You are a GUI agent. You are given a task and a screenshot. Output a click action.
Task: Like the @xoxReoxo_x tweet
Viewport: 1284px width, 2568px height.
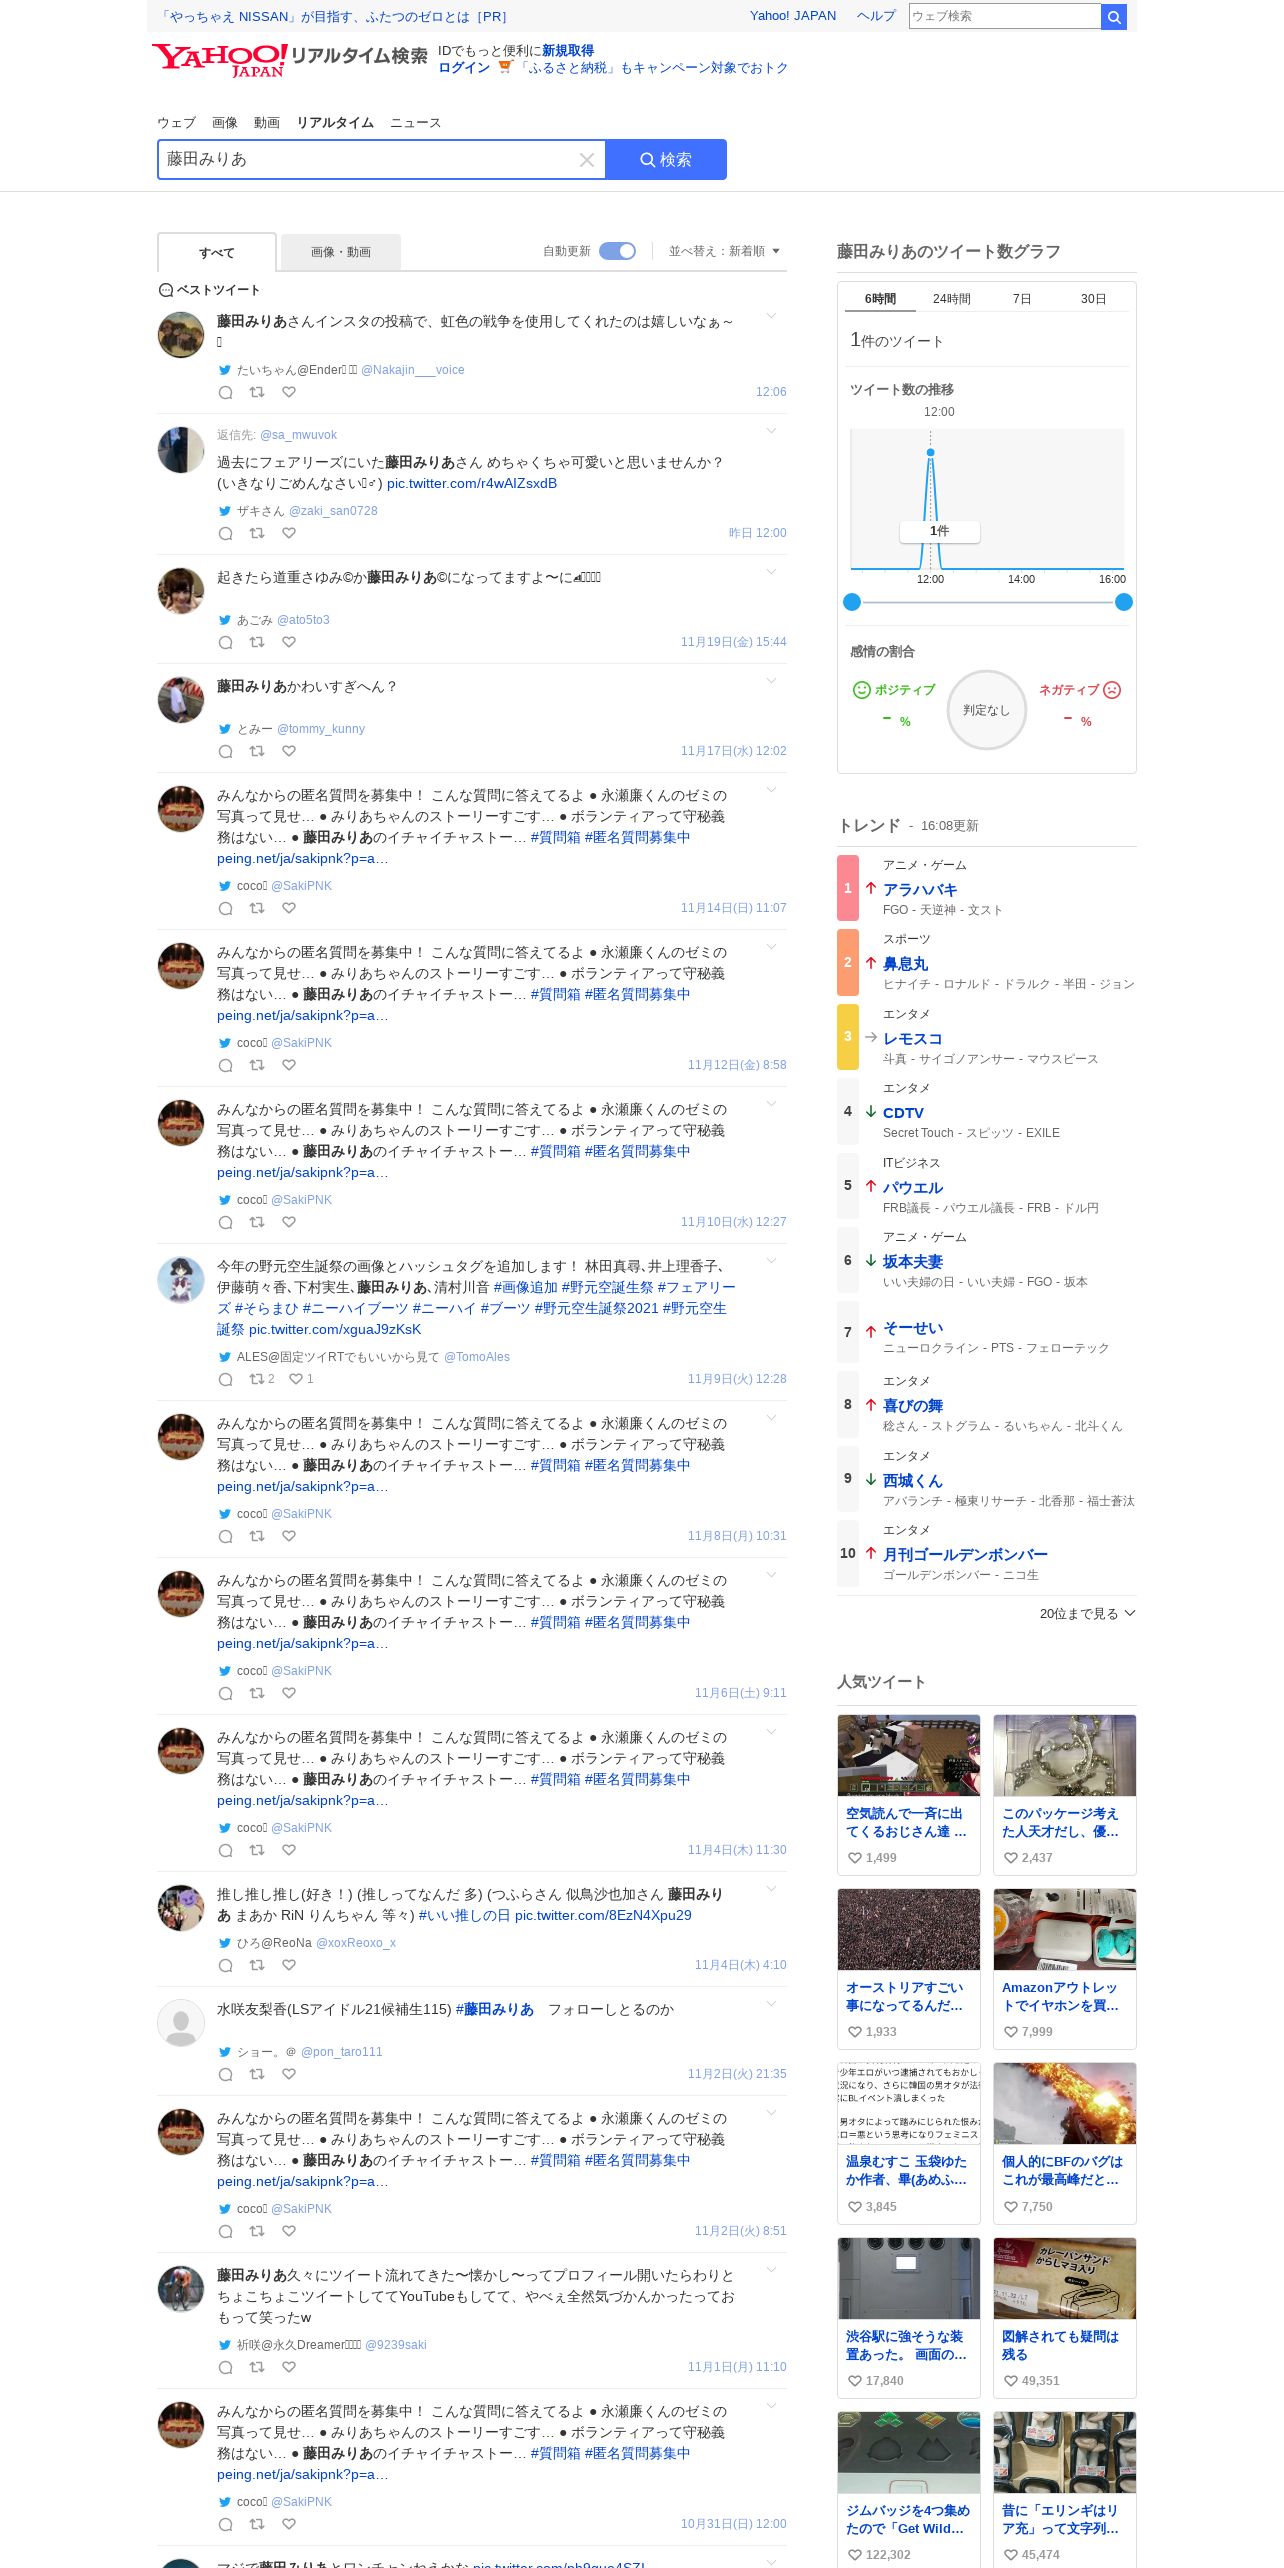[289, 1965]
